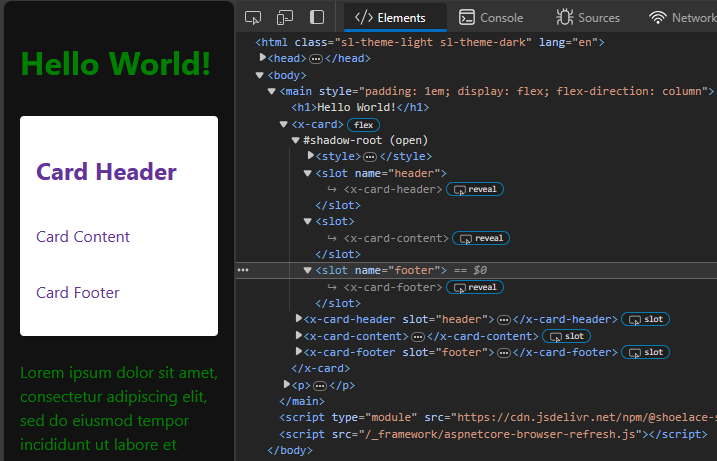
Task: Expand ellipsis inside x-card-content element
Action: 417,337
